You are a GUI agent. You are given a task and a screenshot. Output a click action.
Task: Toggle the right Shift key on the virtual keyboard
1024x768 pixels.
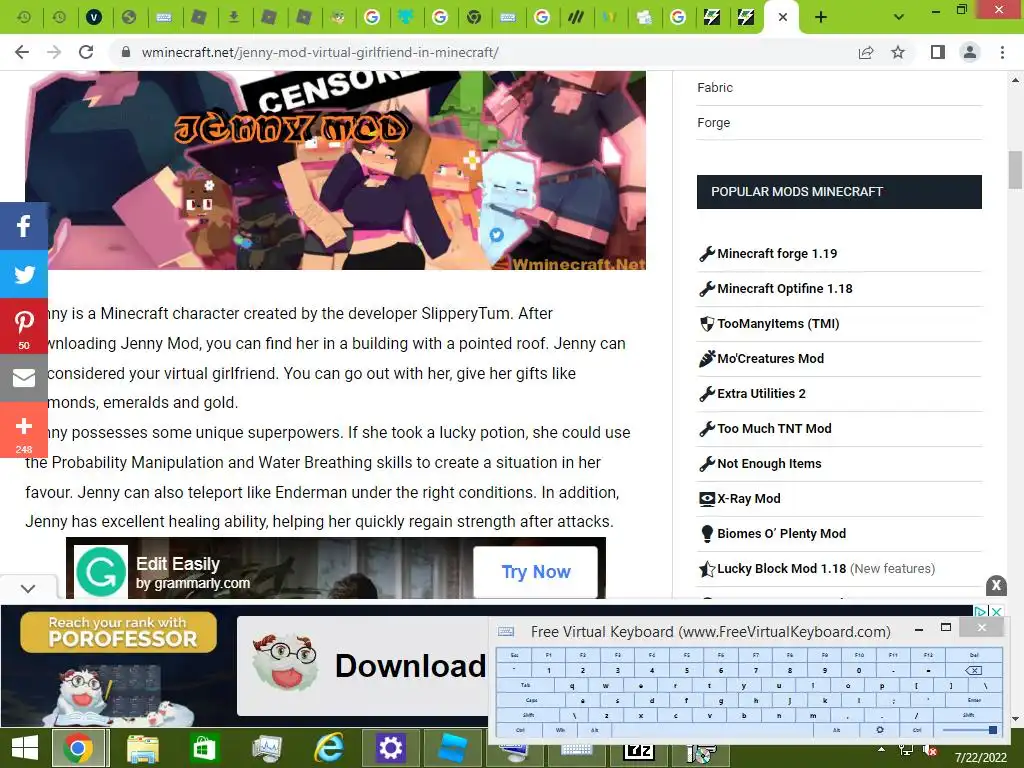[x=968, y=715]
